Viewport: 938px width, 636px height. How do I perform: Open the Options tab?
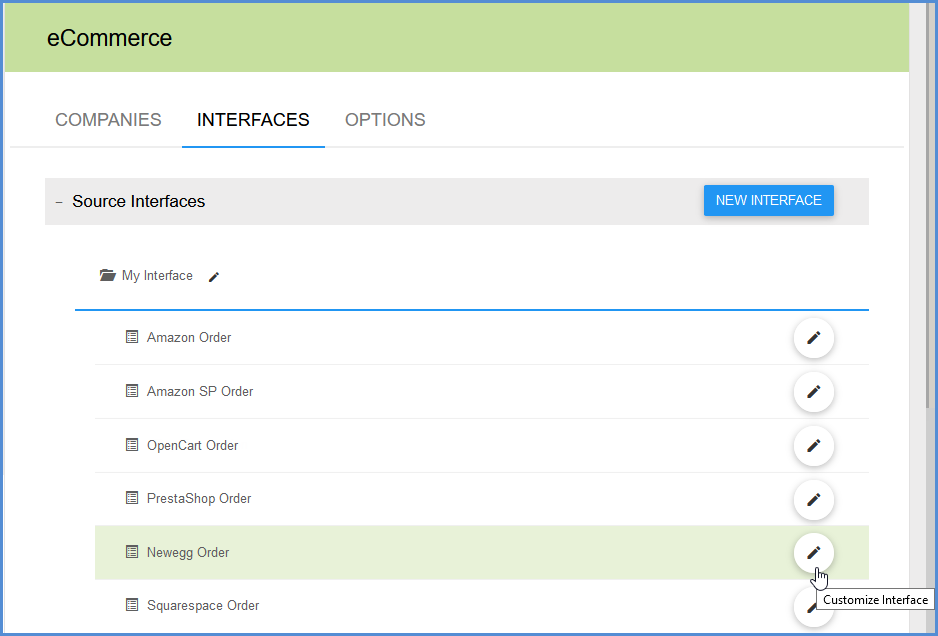(x=385, y=120)
